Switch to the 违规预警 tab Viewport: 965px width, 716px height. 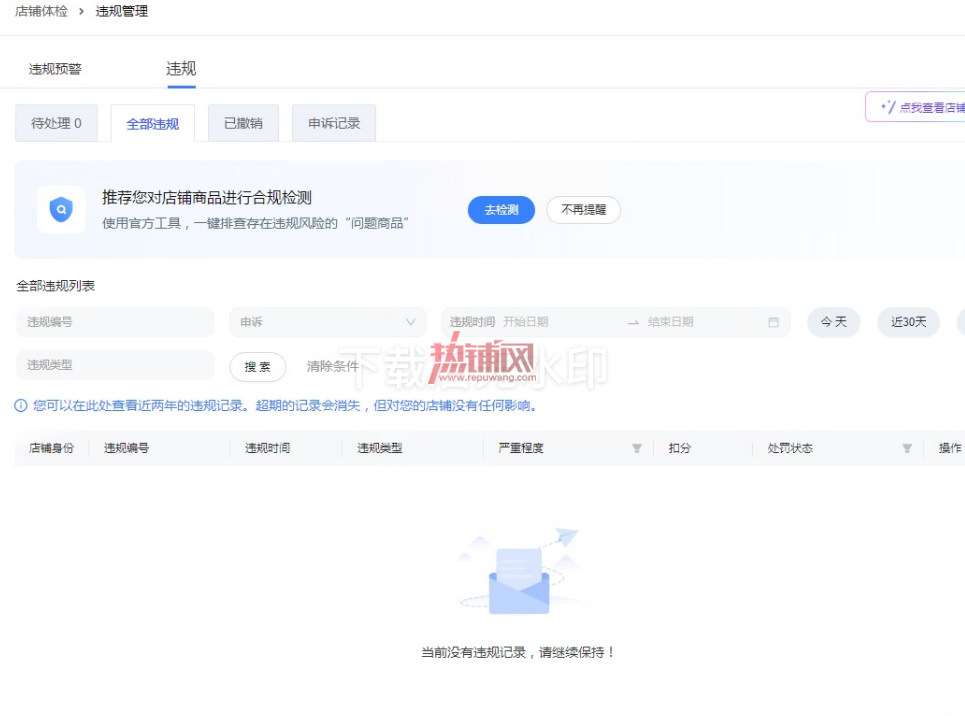click(x=55, y=69)
